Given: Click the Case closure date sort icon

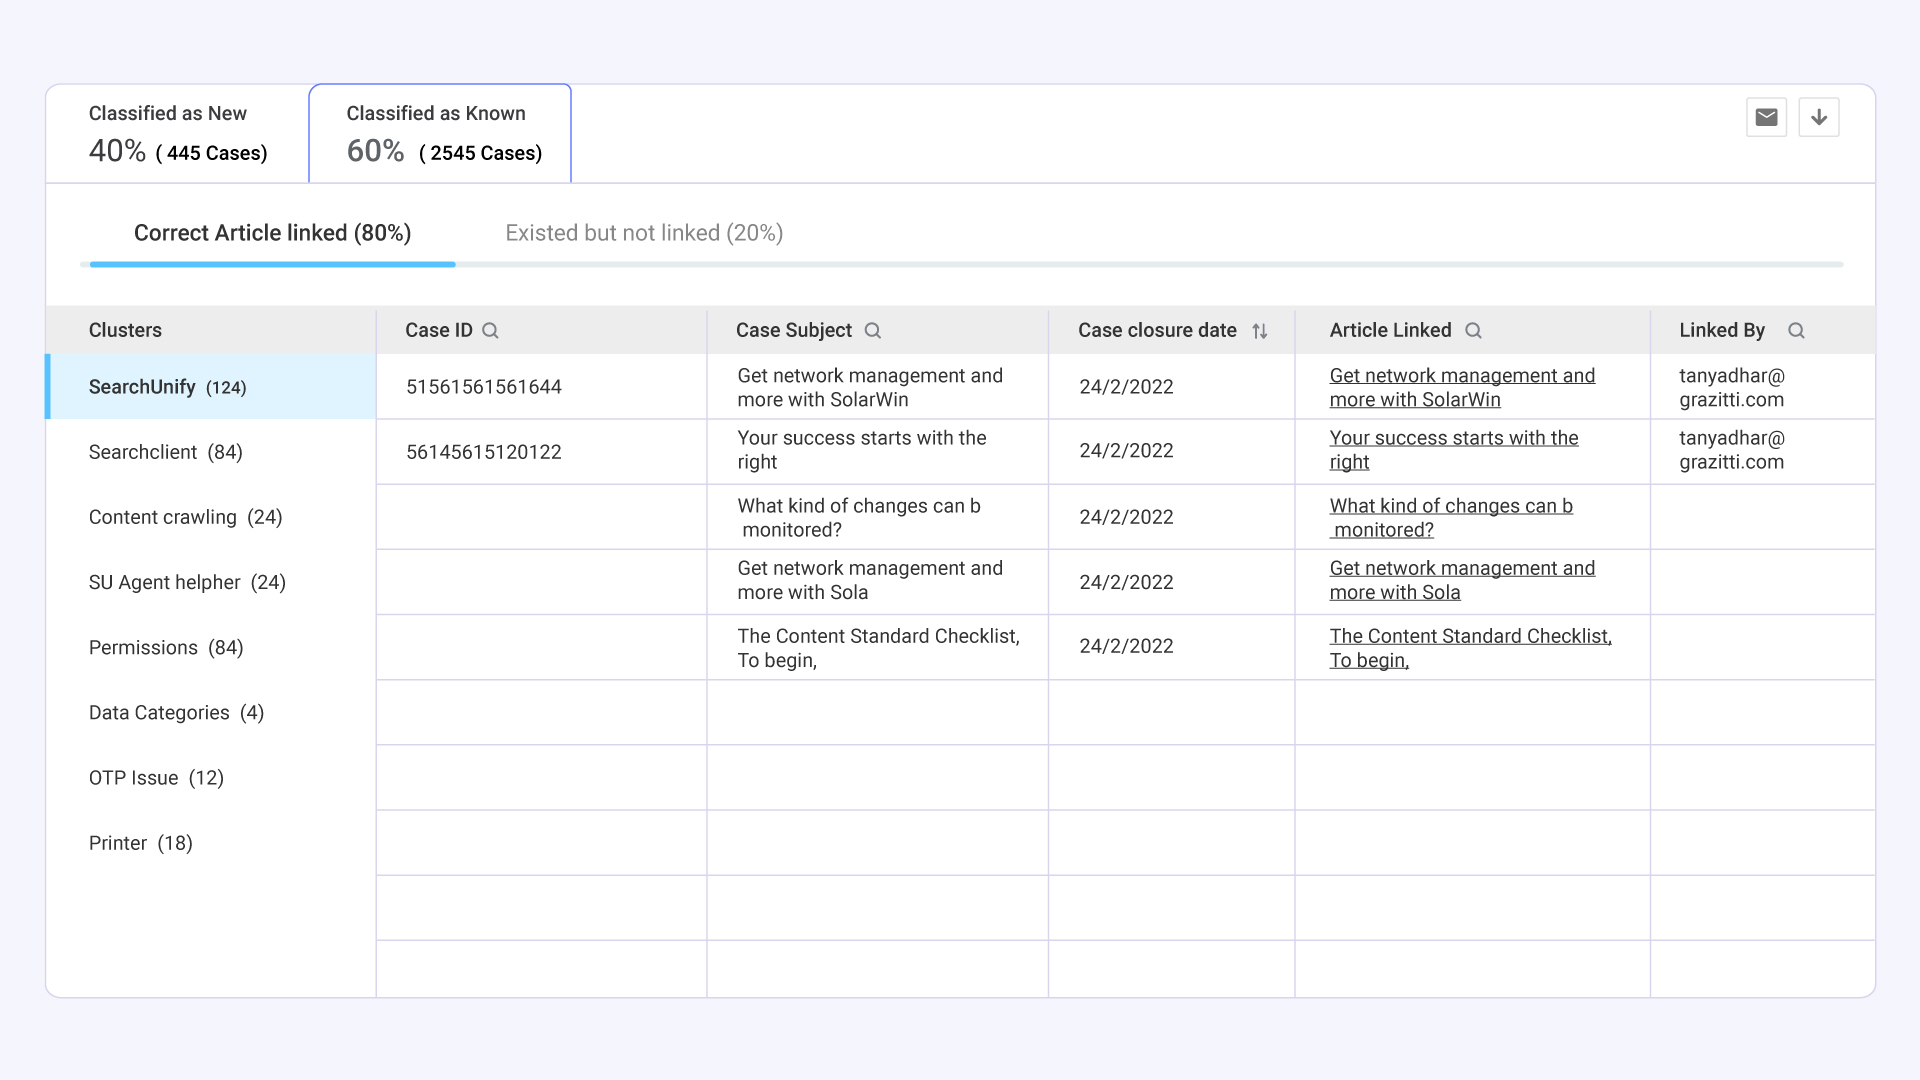Looking at the screenshot, I should pyautogui.click(x=1261, y=330).
